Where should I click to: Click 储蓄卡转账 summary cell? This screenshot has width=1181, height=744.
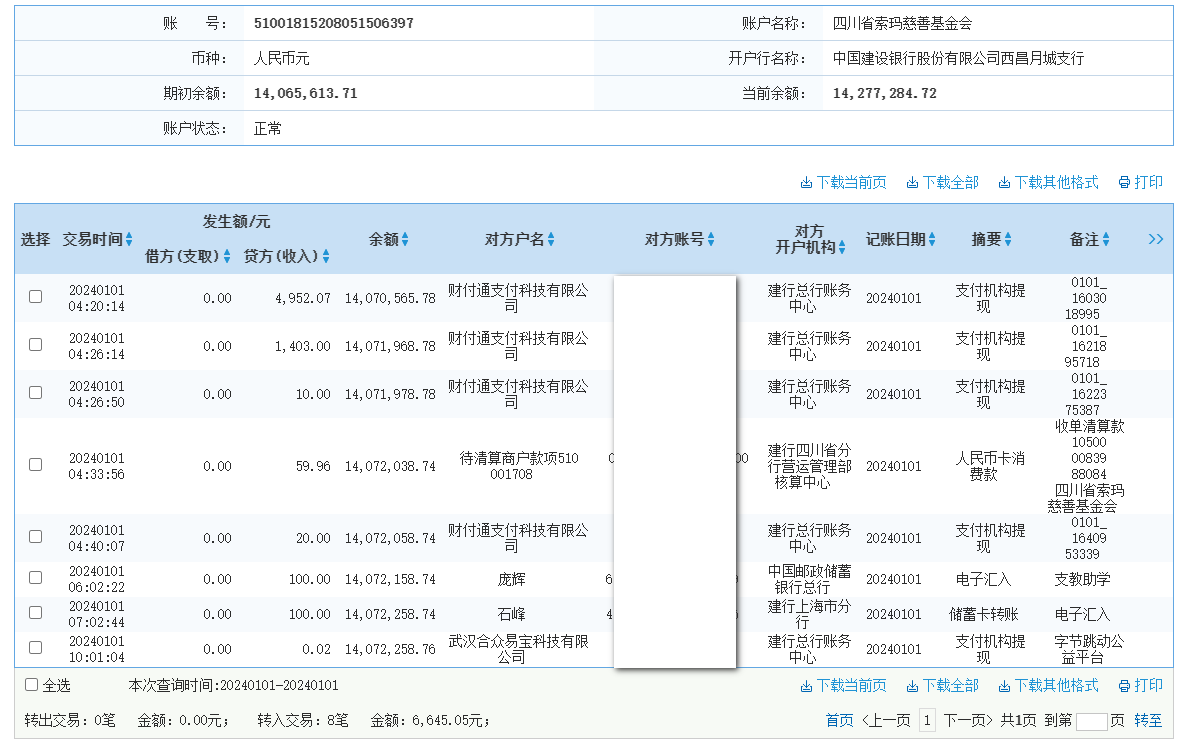984,614
